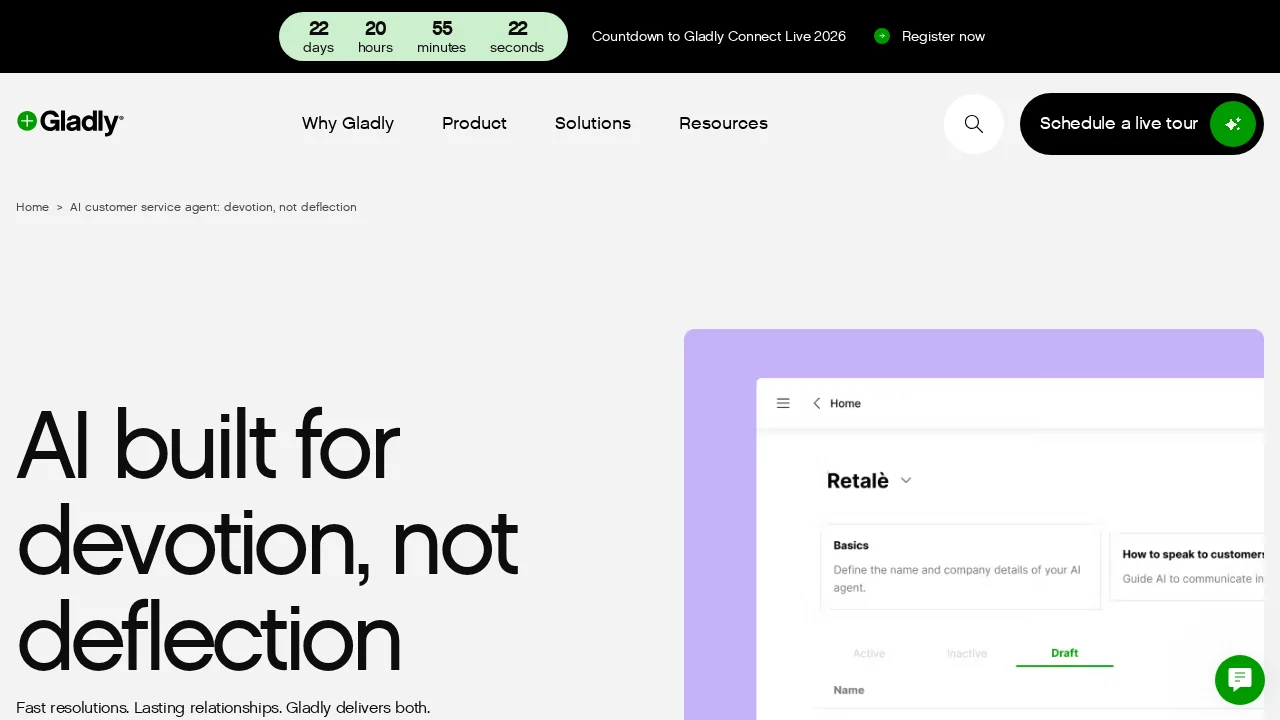Click the green sparkle icon on tour button
The height and width of the screenshot is (720, 1280).
(1232, 124)
